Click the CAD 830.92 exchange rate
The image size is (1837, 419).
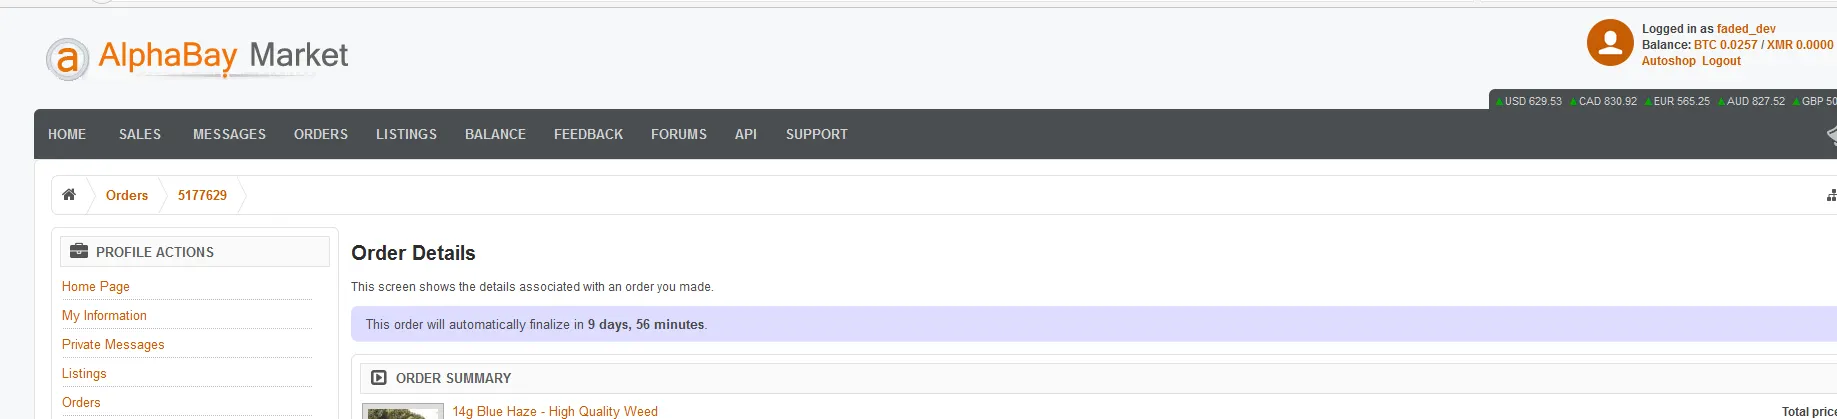(1603, 101)
